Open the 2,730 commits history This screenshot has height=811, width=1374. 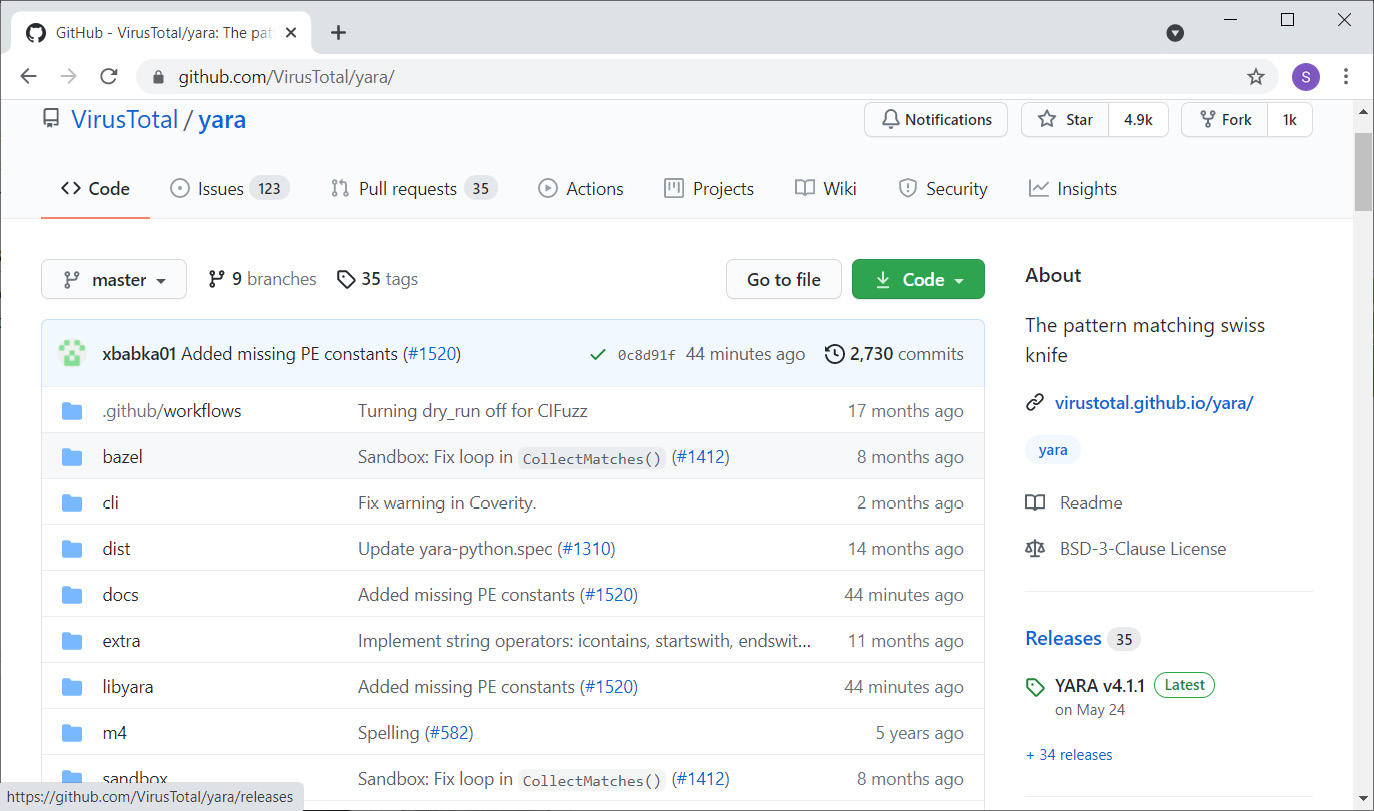894,354
